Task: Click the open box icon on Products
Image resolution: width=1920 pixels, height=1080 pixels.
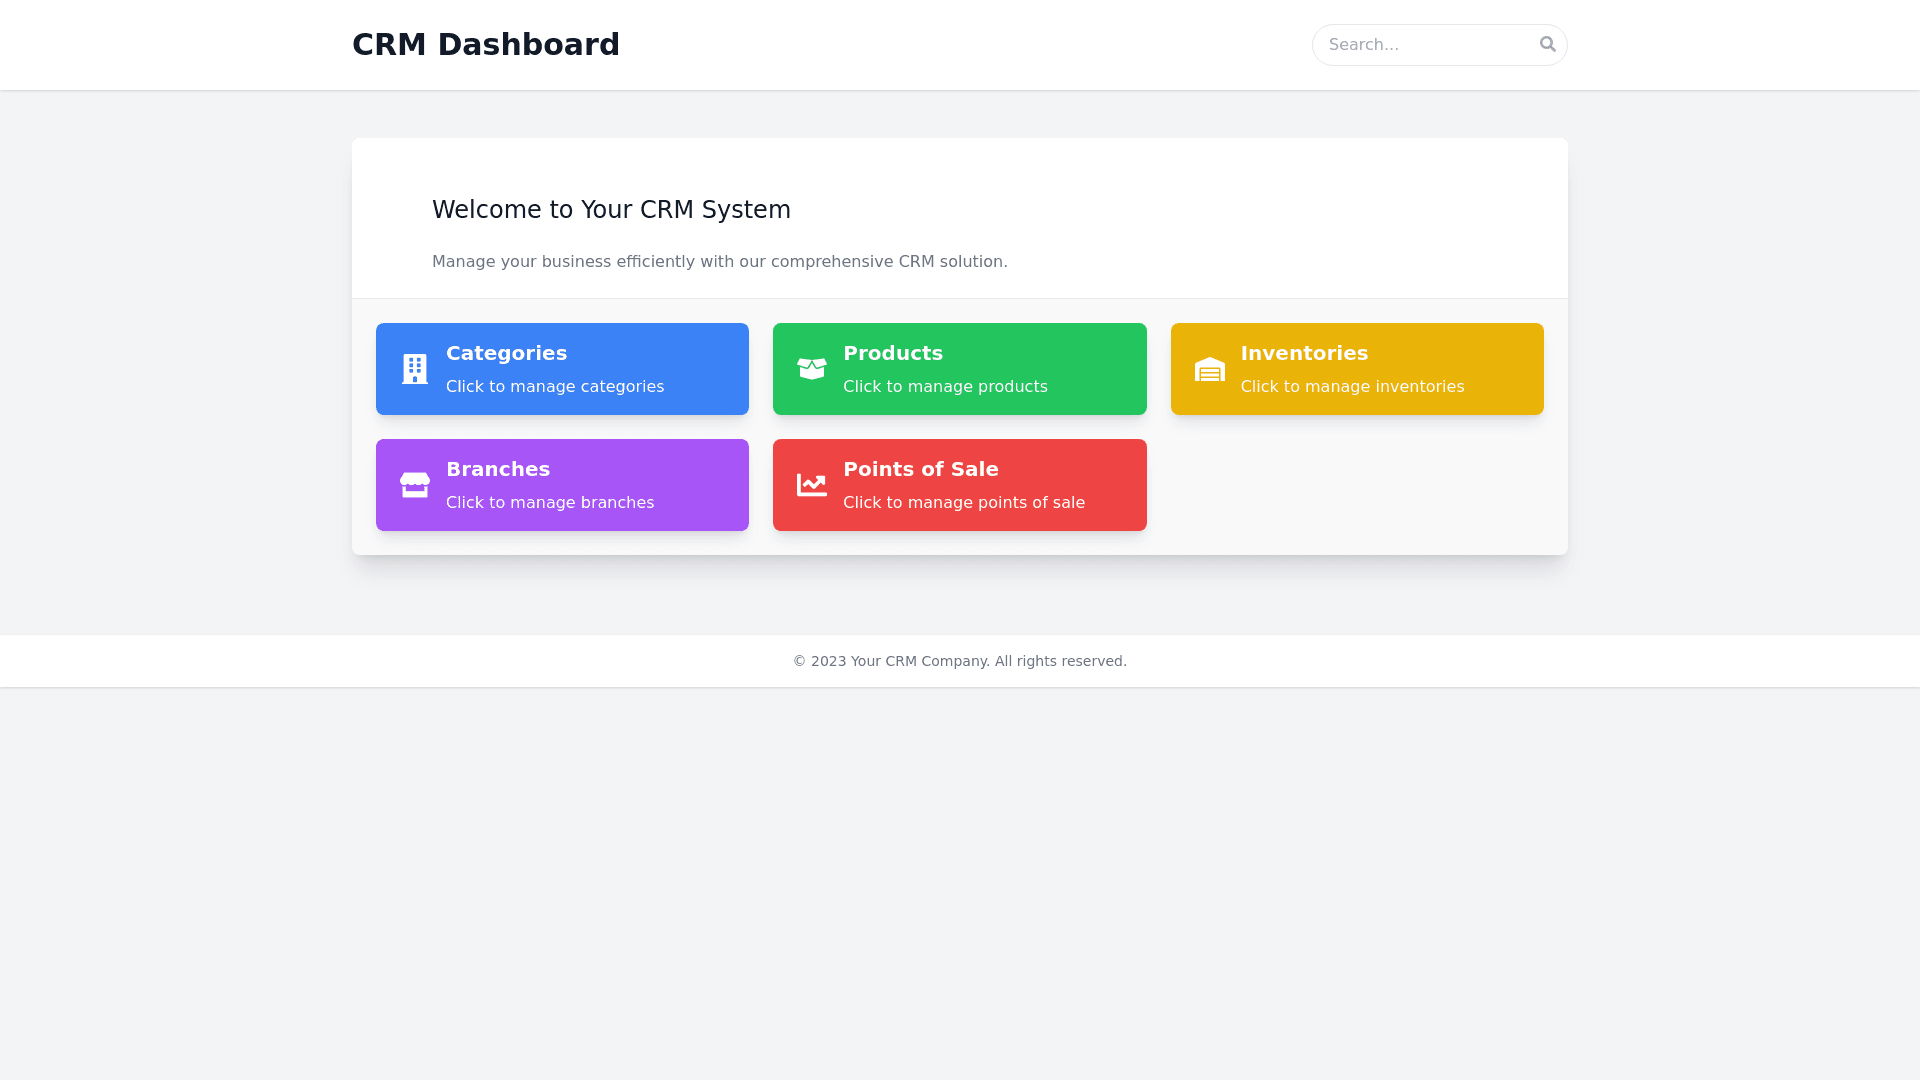Action: pyautogui.click(x=812, y=369)
